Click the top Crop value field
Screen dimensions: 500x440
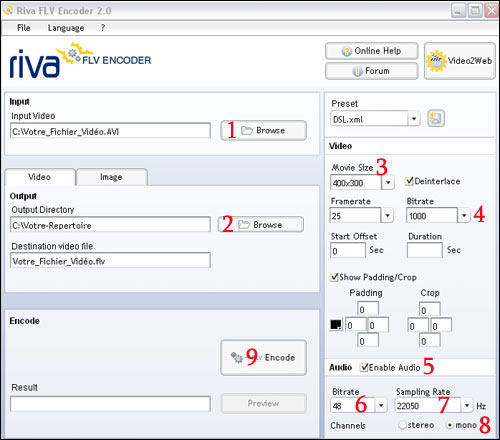pos(430,309)
